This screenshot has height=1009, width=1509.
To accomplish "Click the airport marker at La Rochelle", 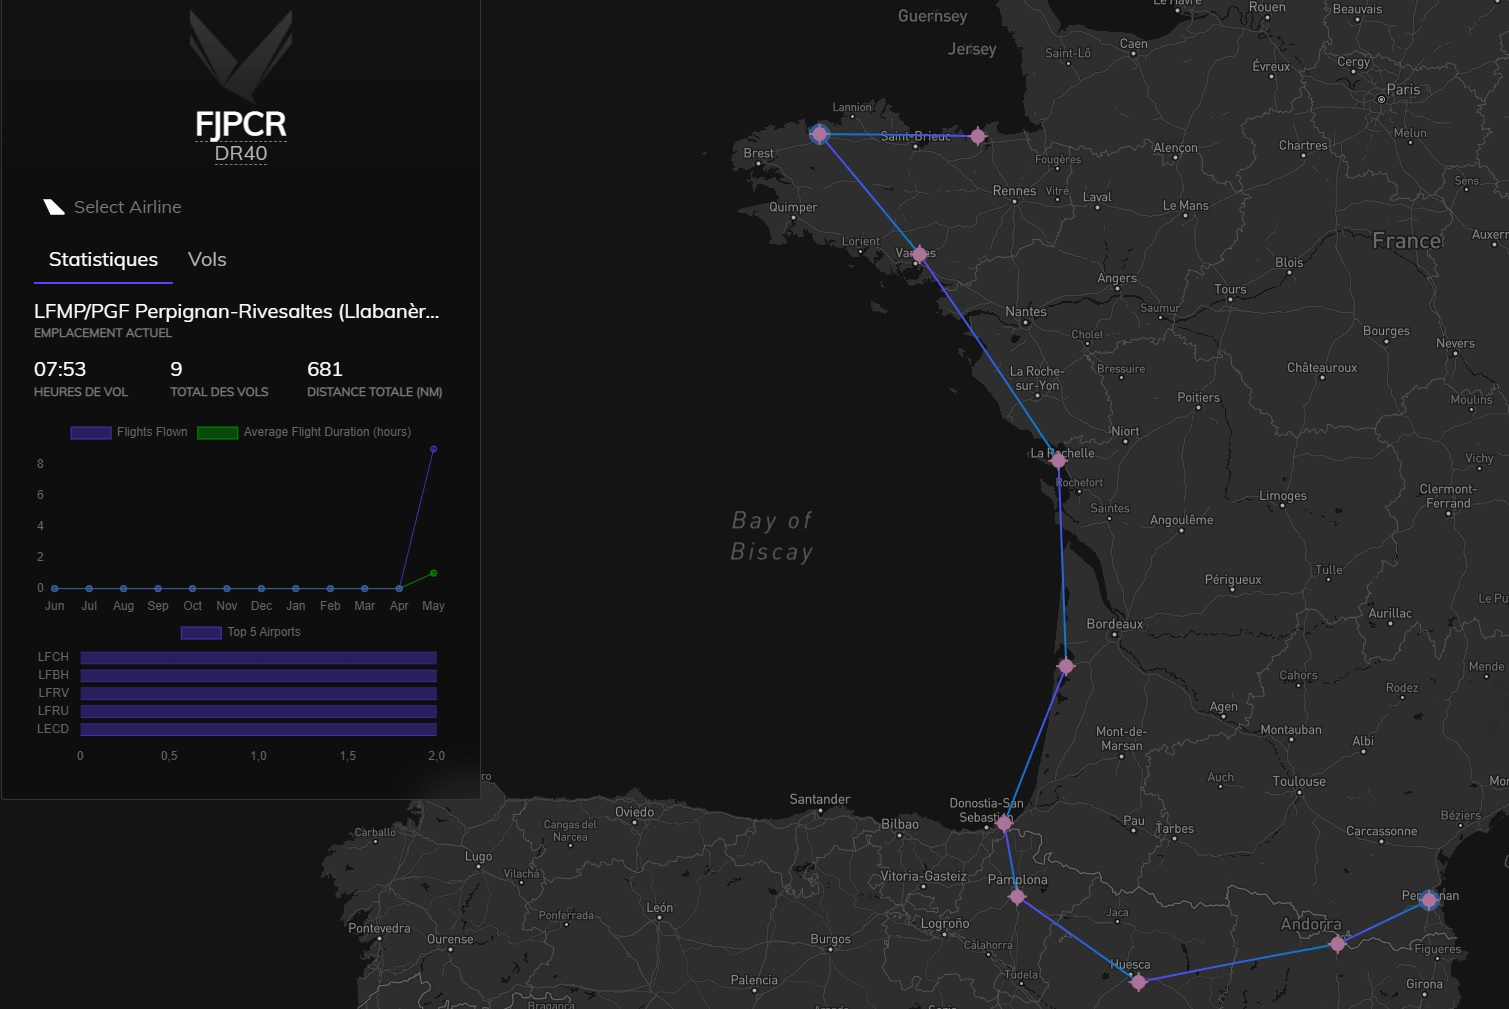I will (1058, 461).
